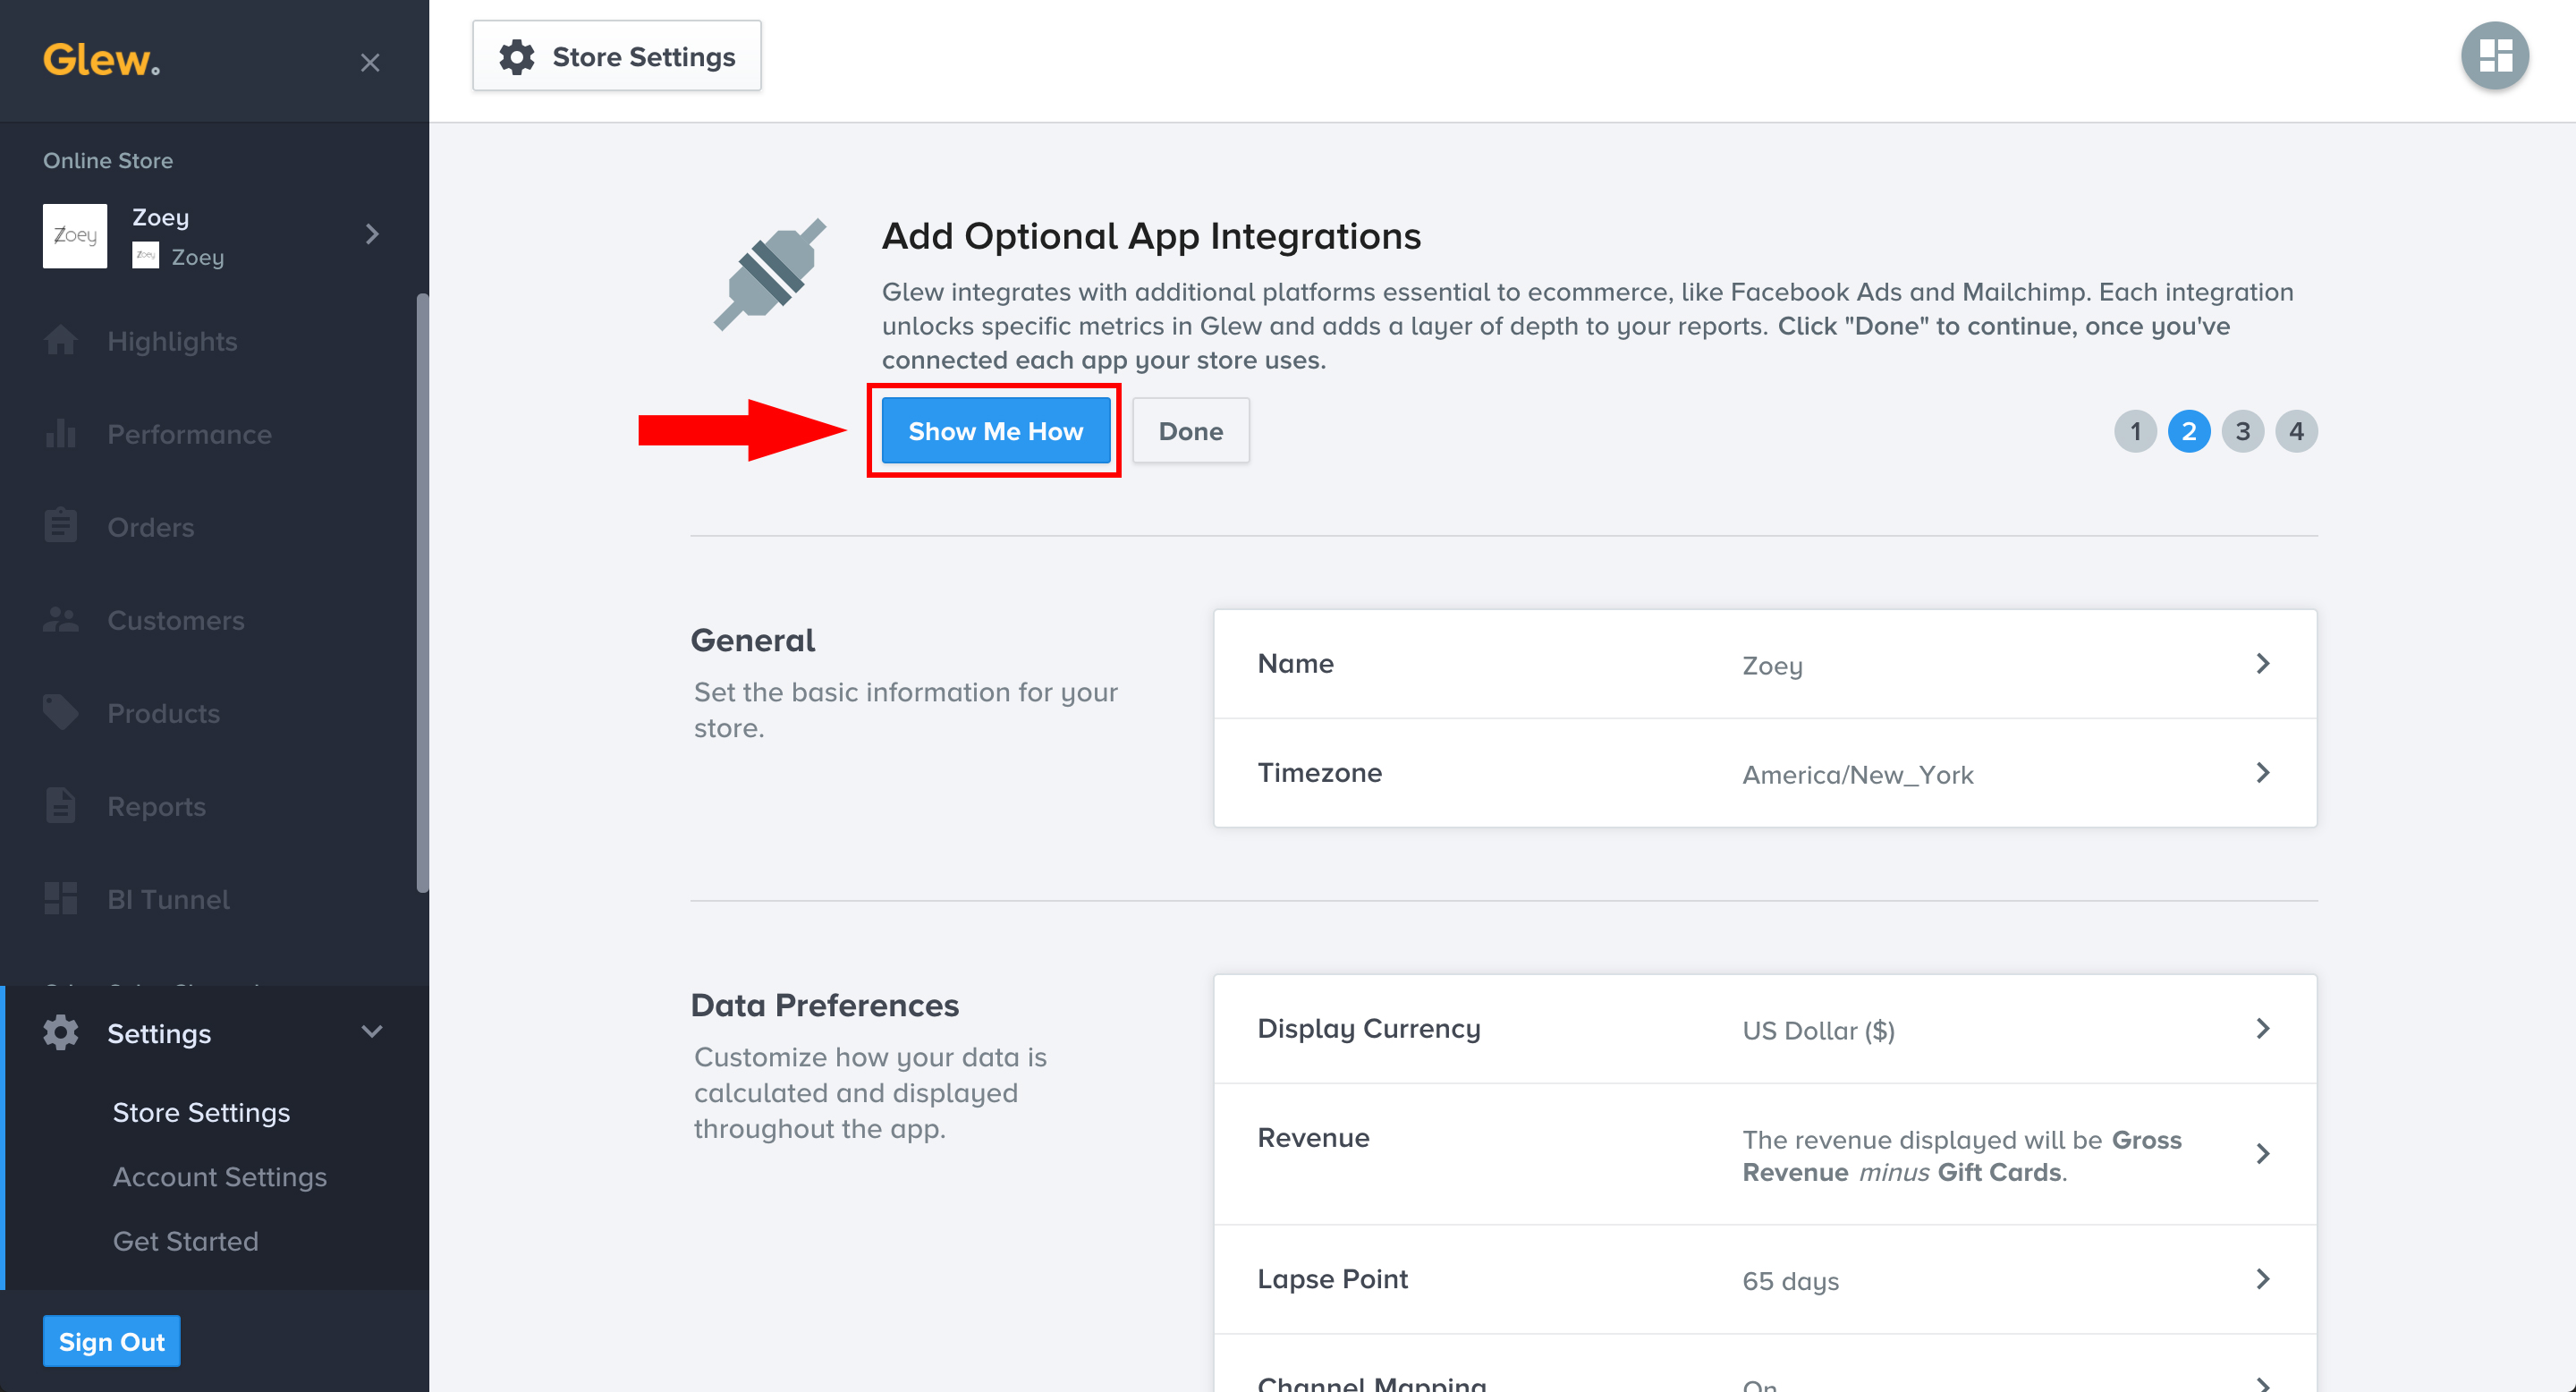This screenshot has height=1392, width=2576.
Task: Collapse the Settings menu chevron
Action: click(x=372, y=1032)
